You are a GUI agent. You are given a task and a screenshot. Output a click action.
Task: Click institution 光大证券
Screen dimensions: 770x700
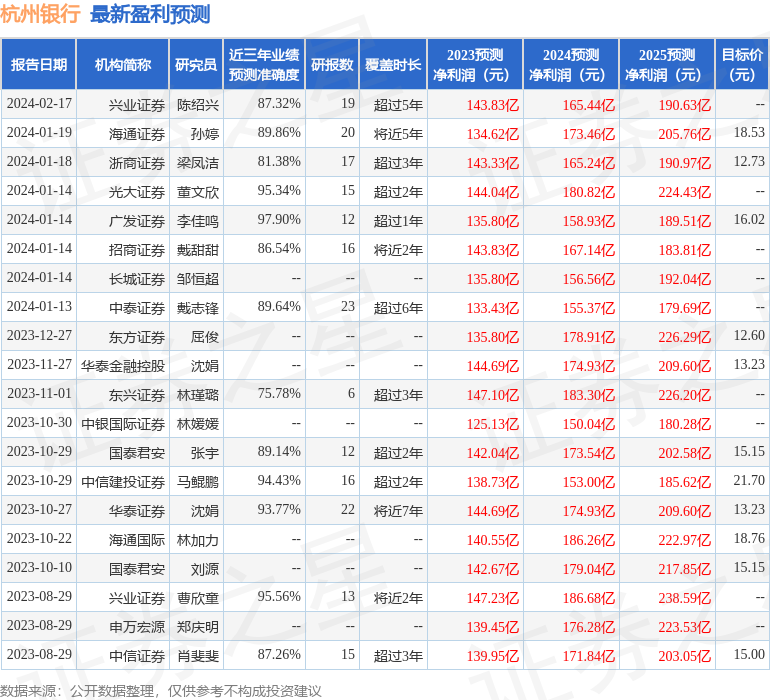pos(137,192)
